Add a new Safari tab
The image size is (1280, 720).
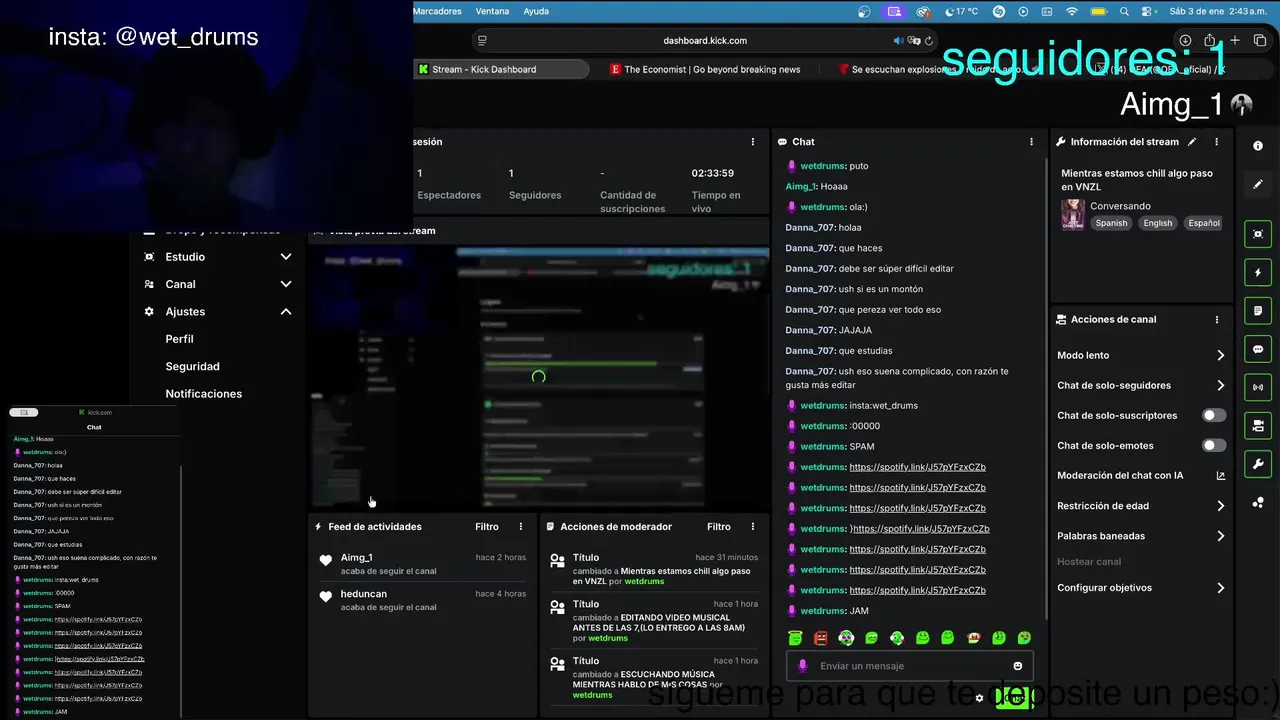(1235, 41)
